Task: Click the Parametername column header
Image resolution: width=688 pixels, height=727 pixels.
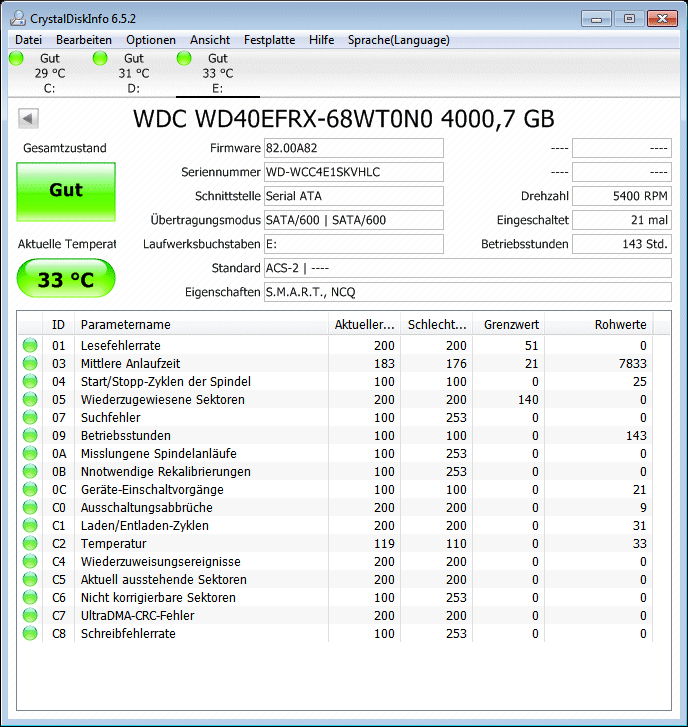Action: pyautogui.click(x=201, y=325)
